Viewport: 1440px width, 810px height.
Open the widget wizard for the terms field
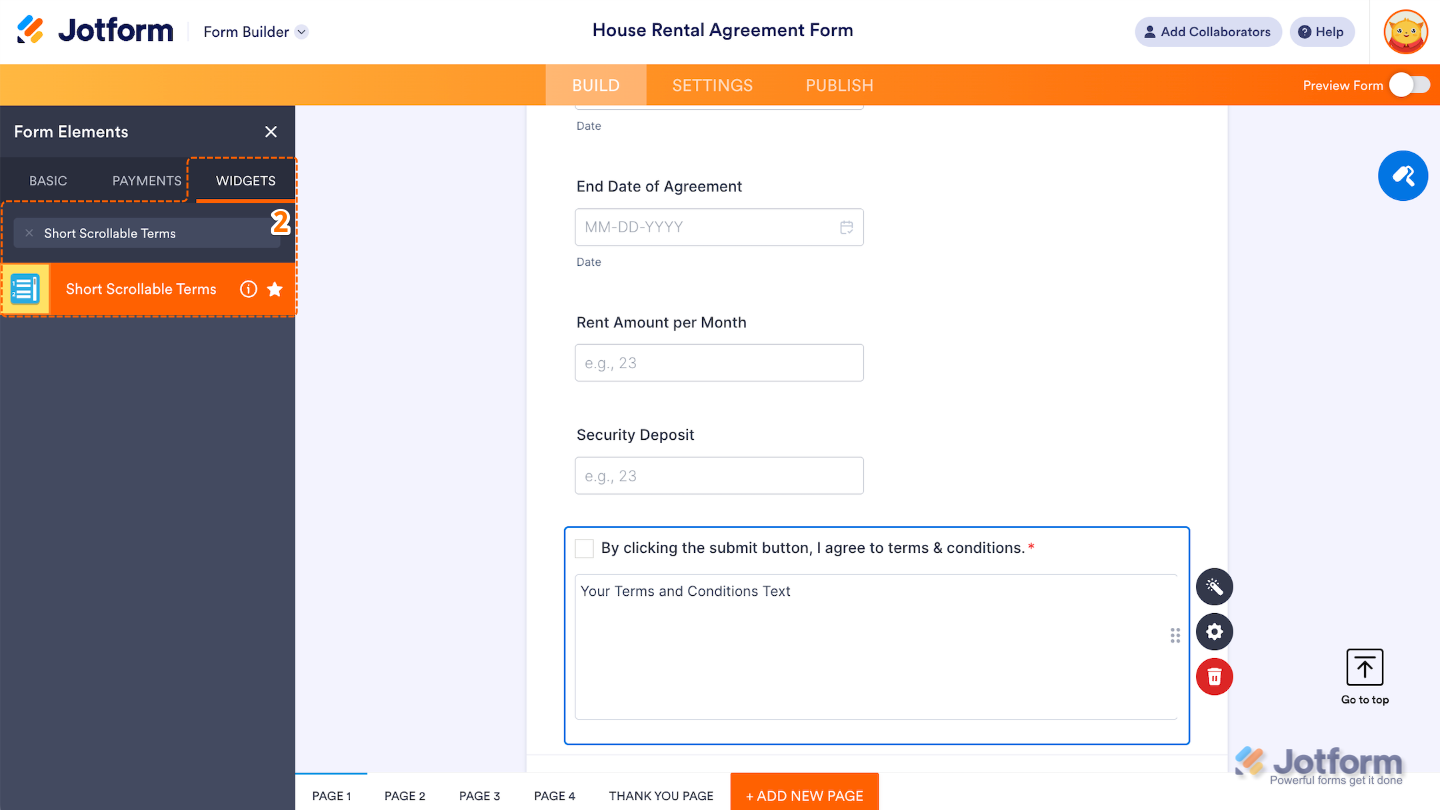pyautogui.click(x=1214, y=586)
